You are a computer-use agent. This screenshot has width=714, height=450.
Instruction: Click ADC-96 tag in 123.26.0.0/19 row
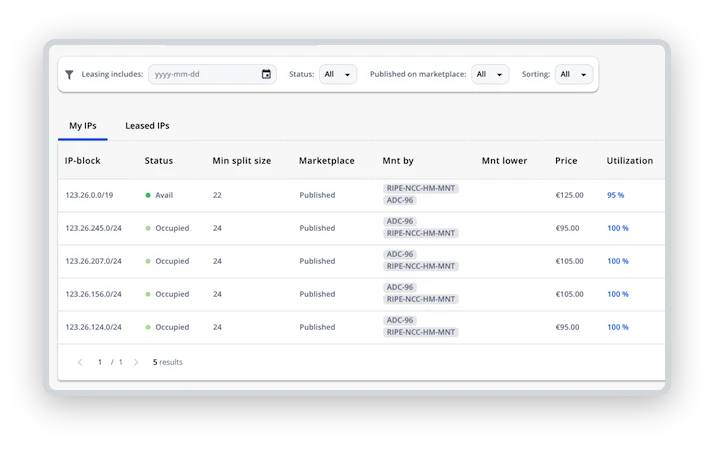click(400, 200)
